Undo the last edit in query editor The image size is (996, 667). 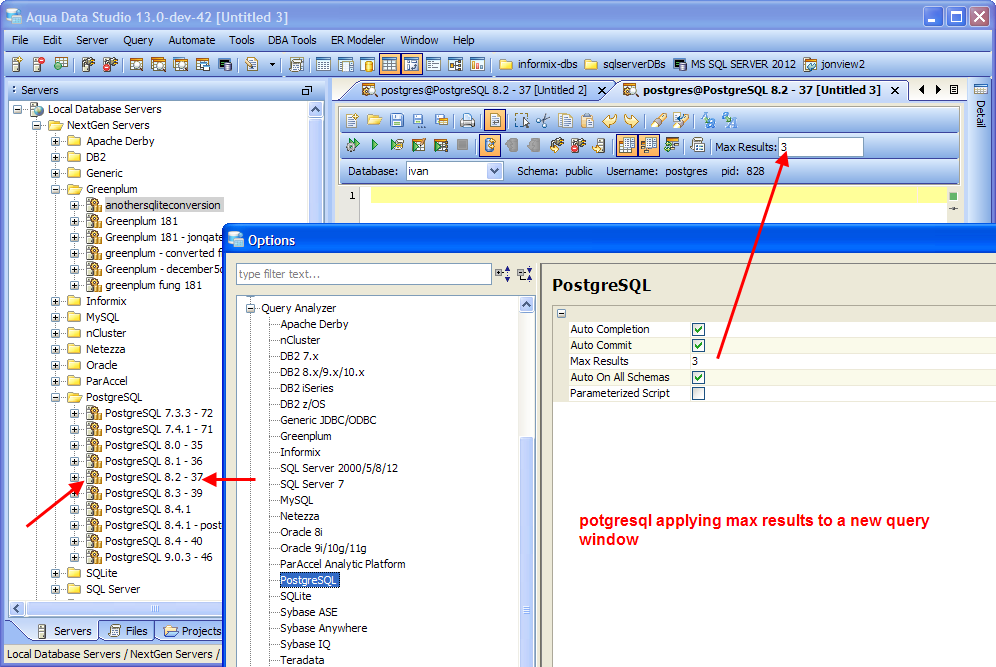(610, 121)
